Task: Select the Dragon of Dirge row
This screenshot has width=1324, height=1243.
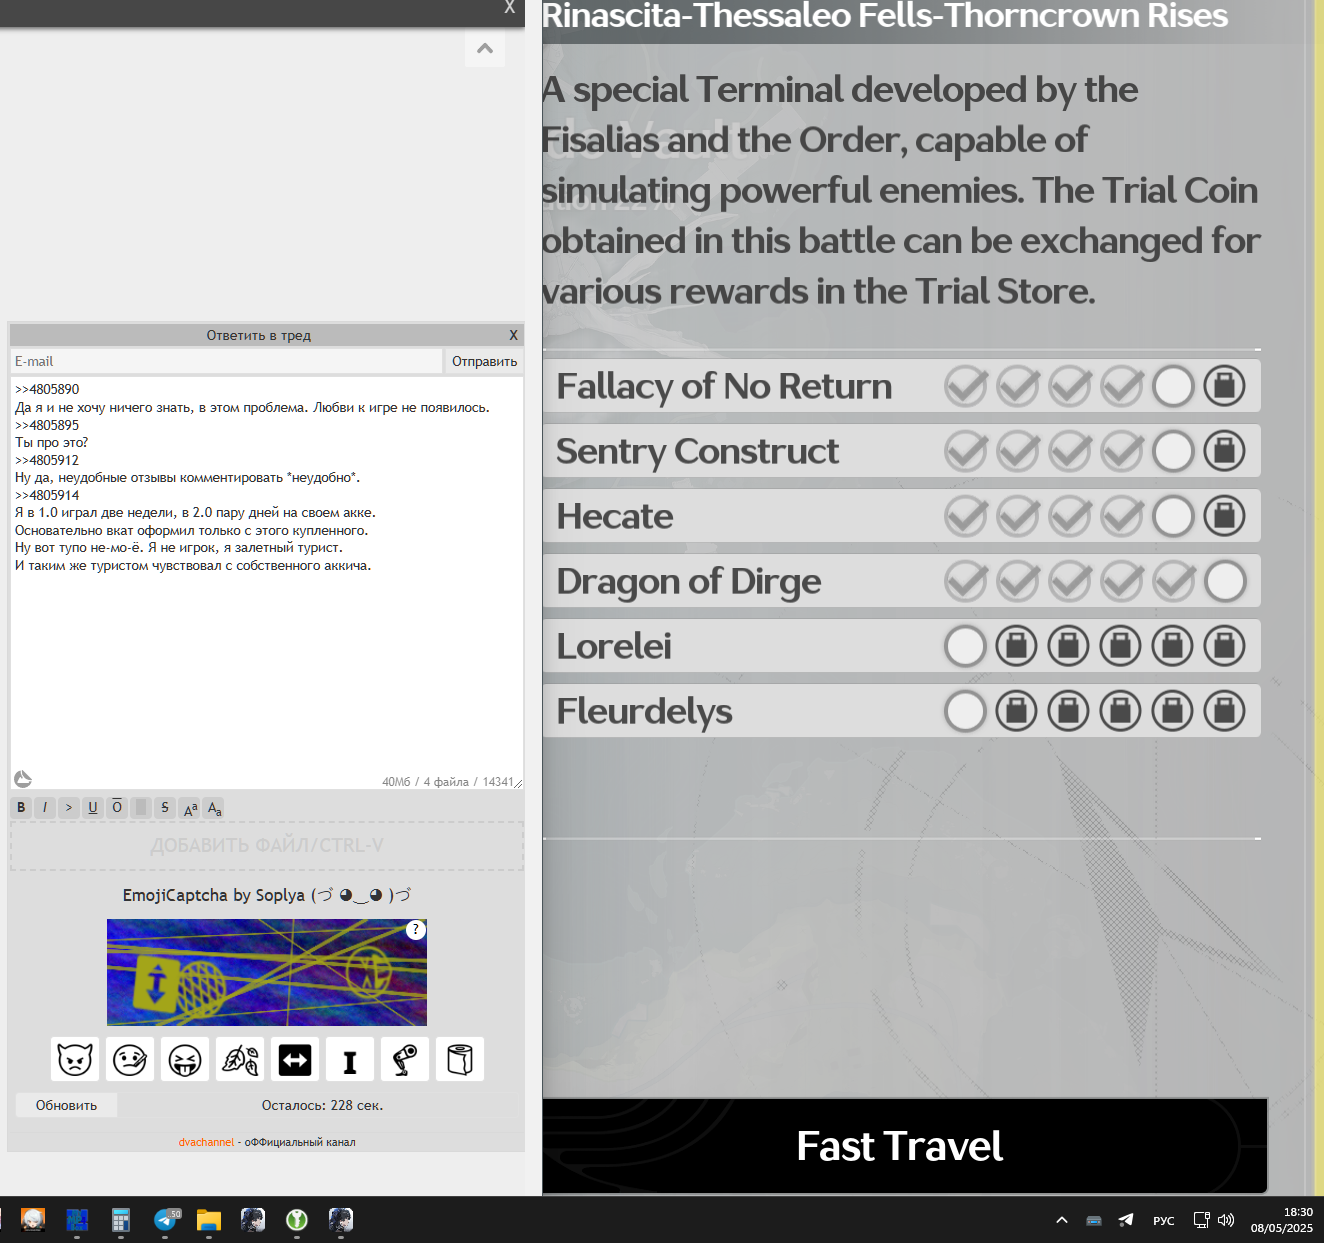Action: [x=901, y=581]
